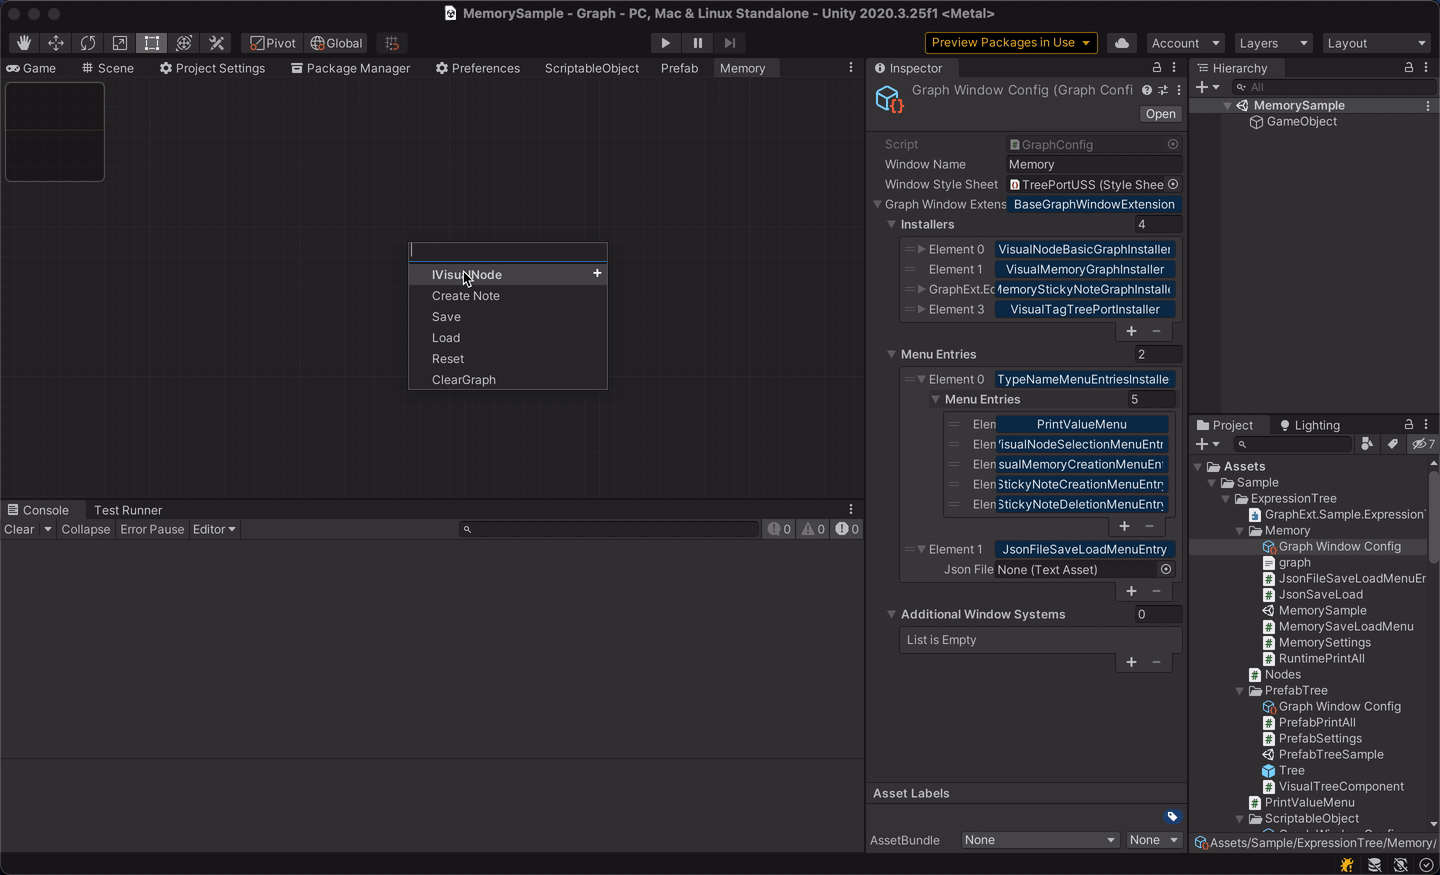Toggle Pivot handle position
The width and height of the screenshot is (1440, 875).
[x=273, y=43]
